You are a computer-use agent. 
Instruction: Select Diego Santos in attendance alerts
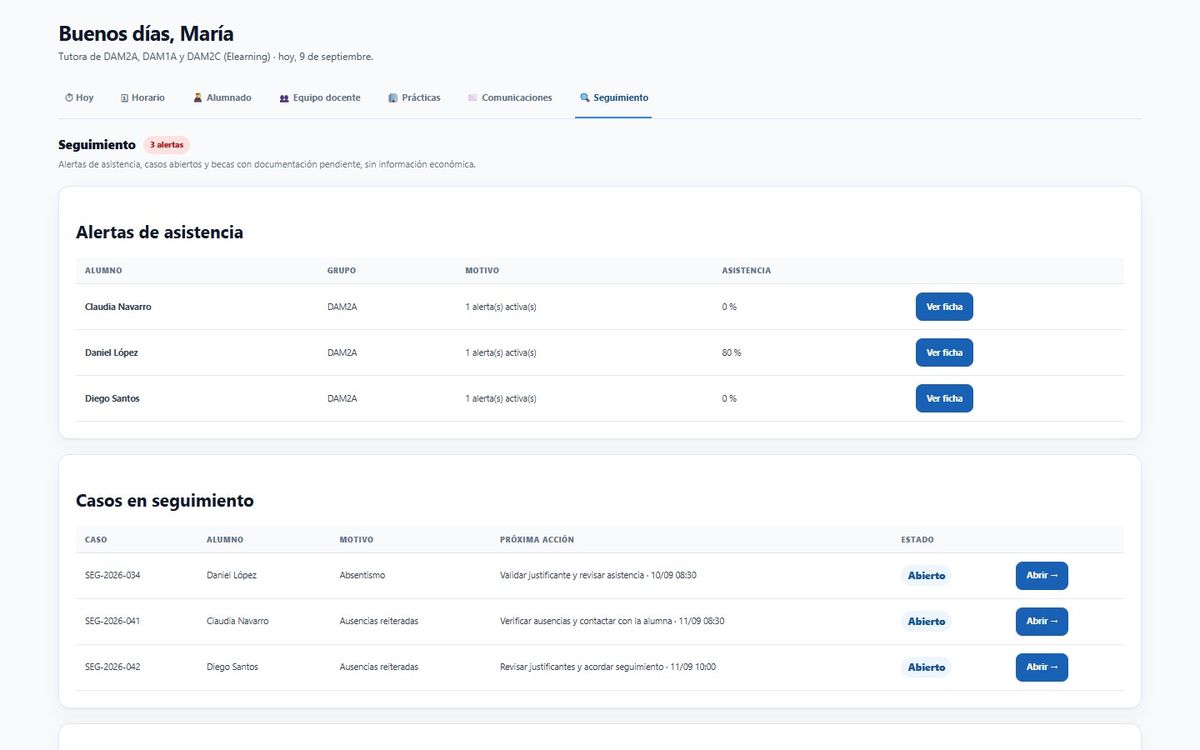tap(112, 399)
